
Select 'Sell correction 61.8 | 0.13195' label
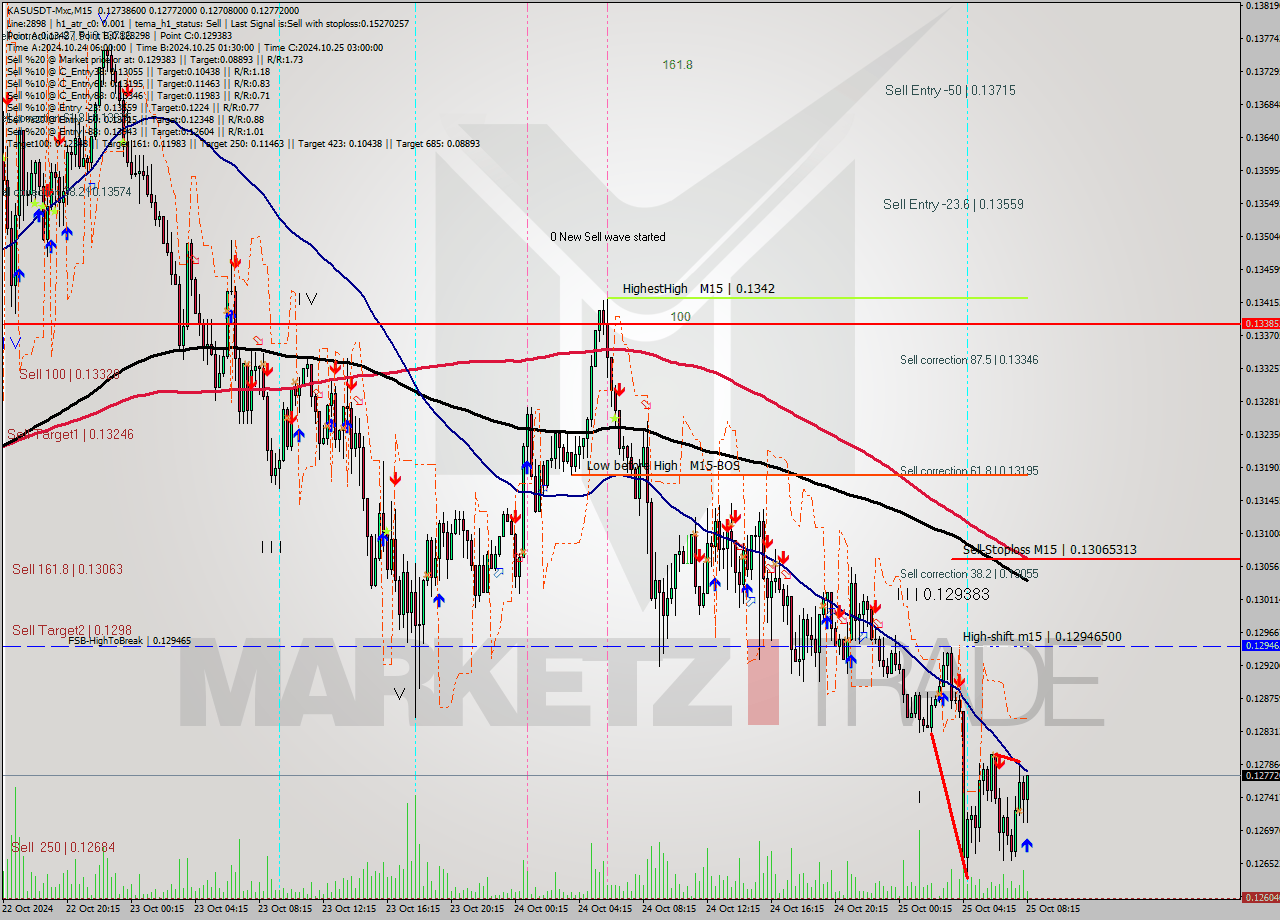[x=968, y=470]
